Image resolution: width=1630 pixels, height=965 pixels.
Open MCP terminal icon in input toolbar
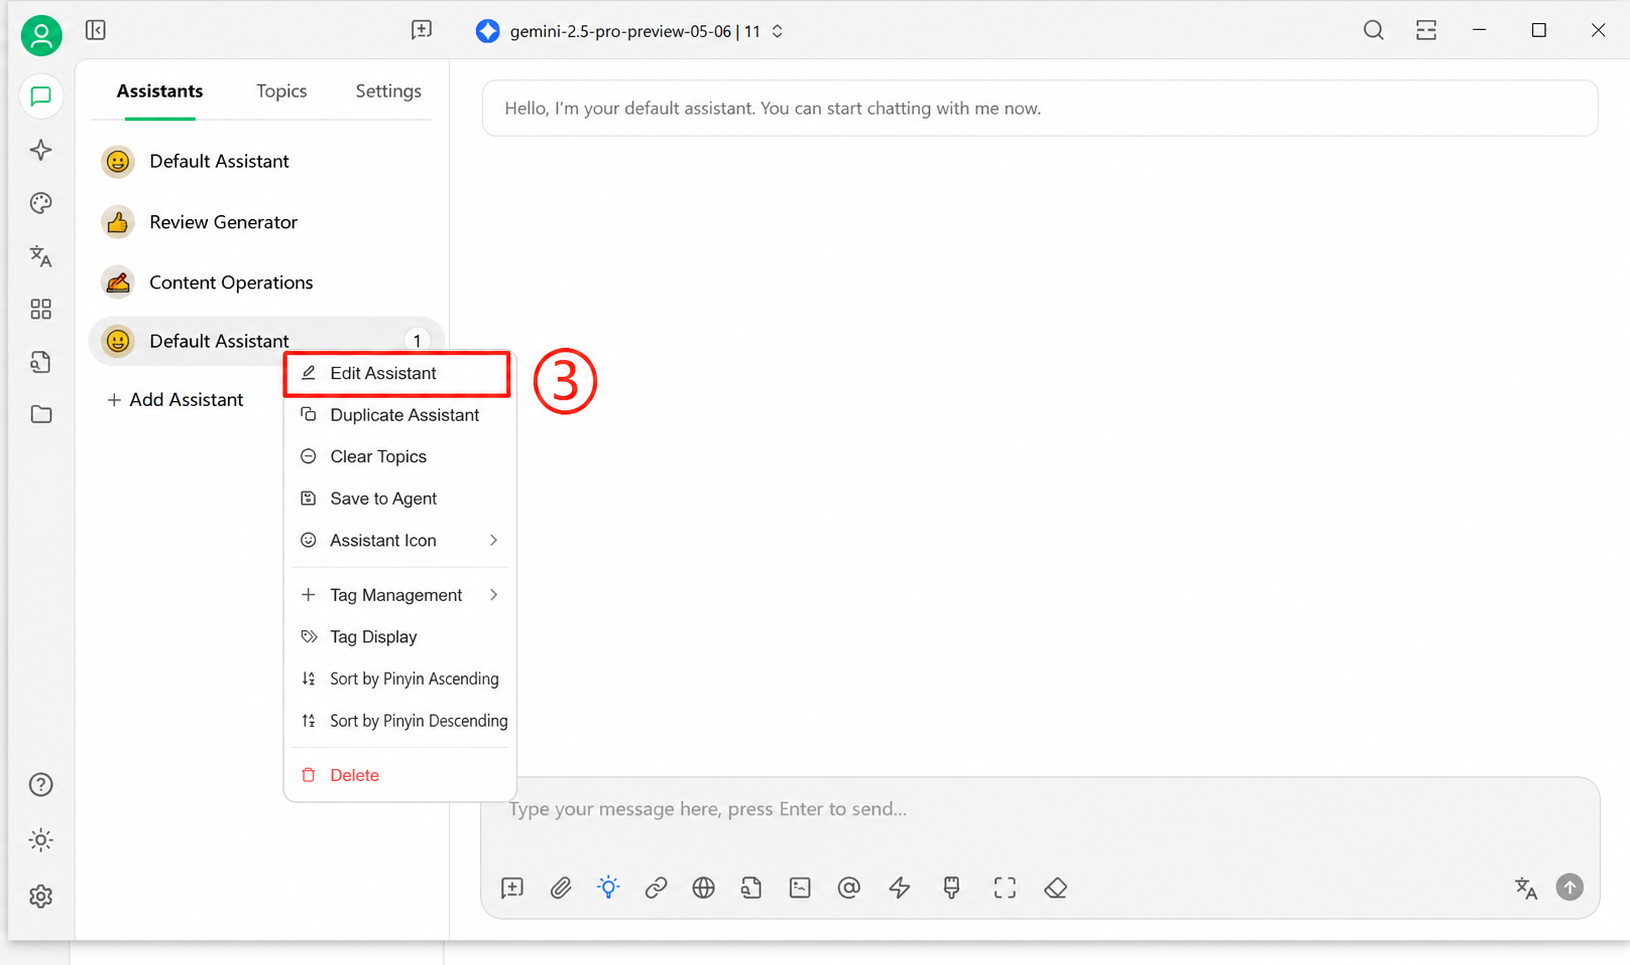coord(800,888)
